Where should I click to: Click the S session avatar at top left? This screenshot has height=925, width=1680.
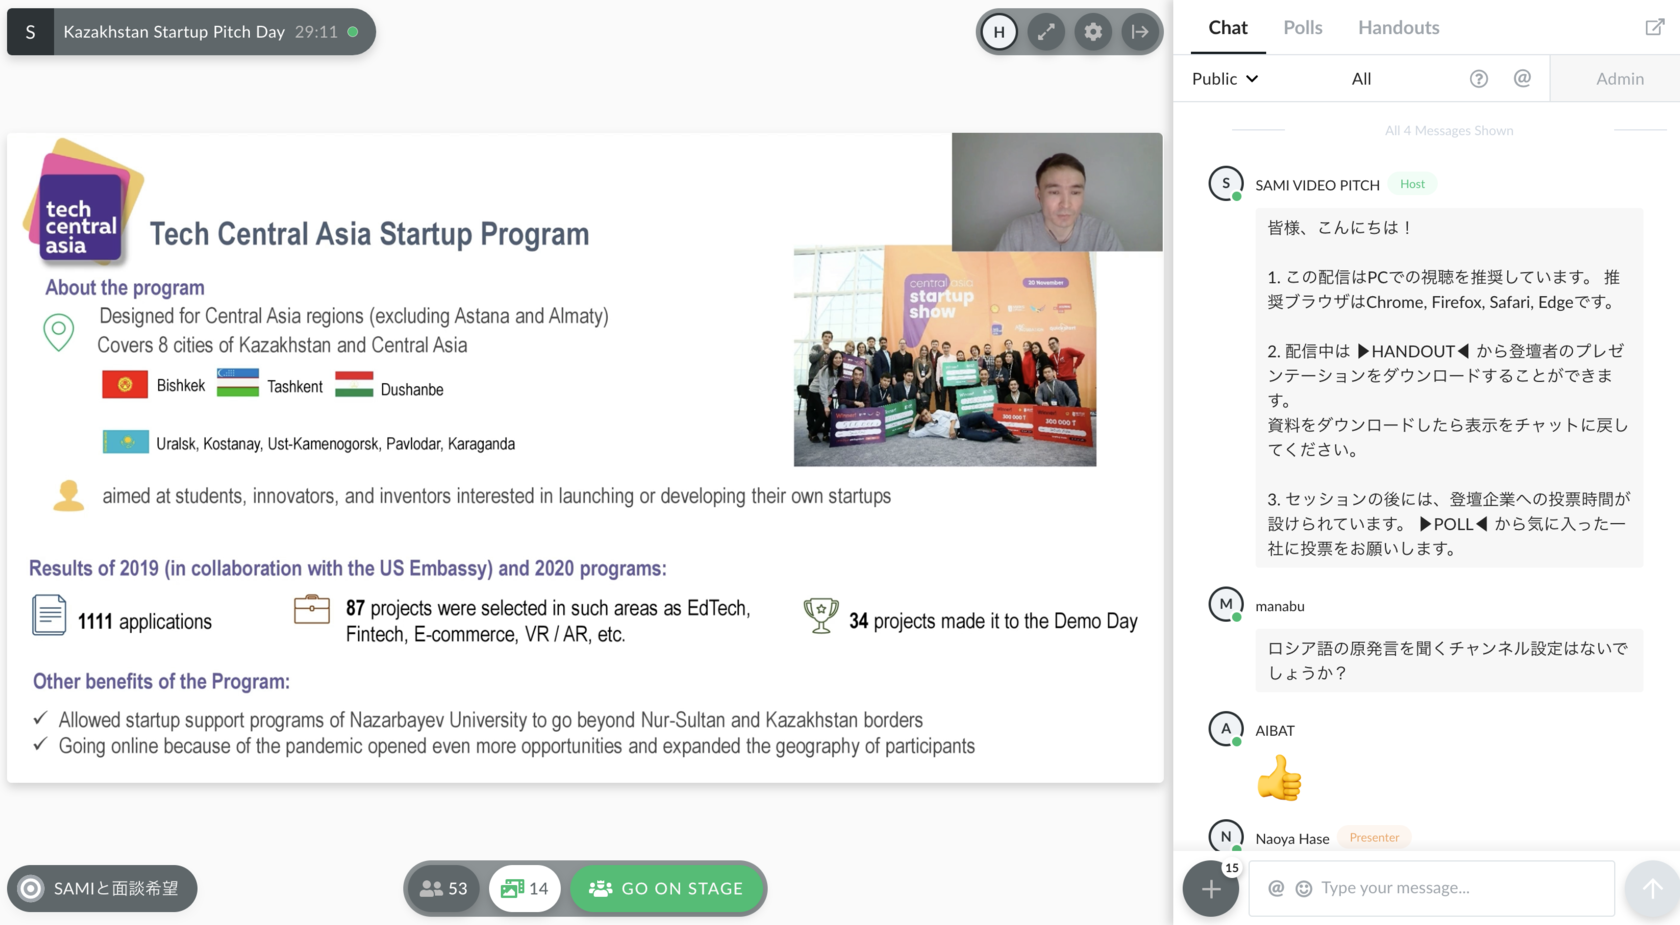pos(30,32)
